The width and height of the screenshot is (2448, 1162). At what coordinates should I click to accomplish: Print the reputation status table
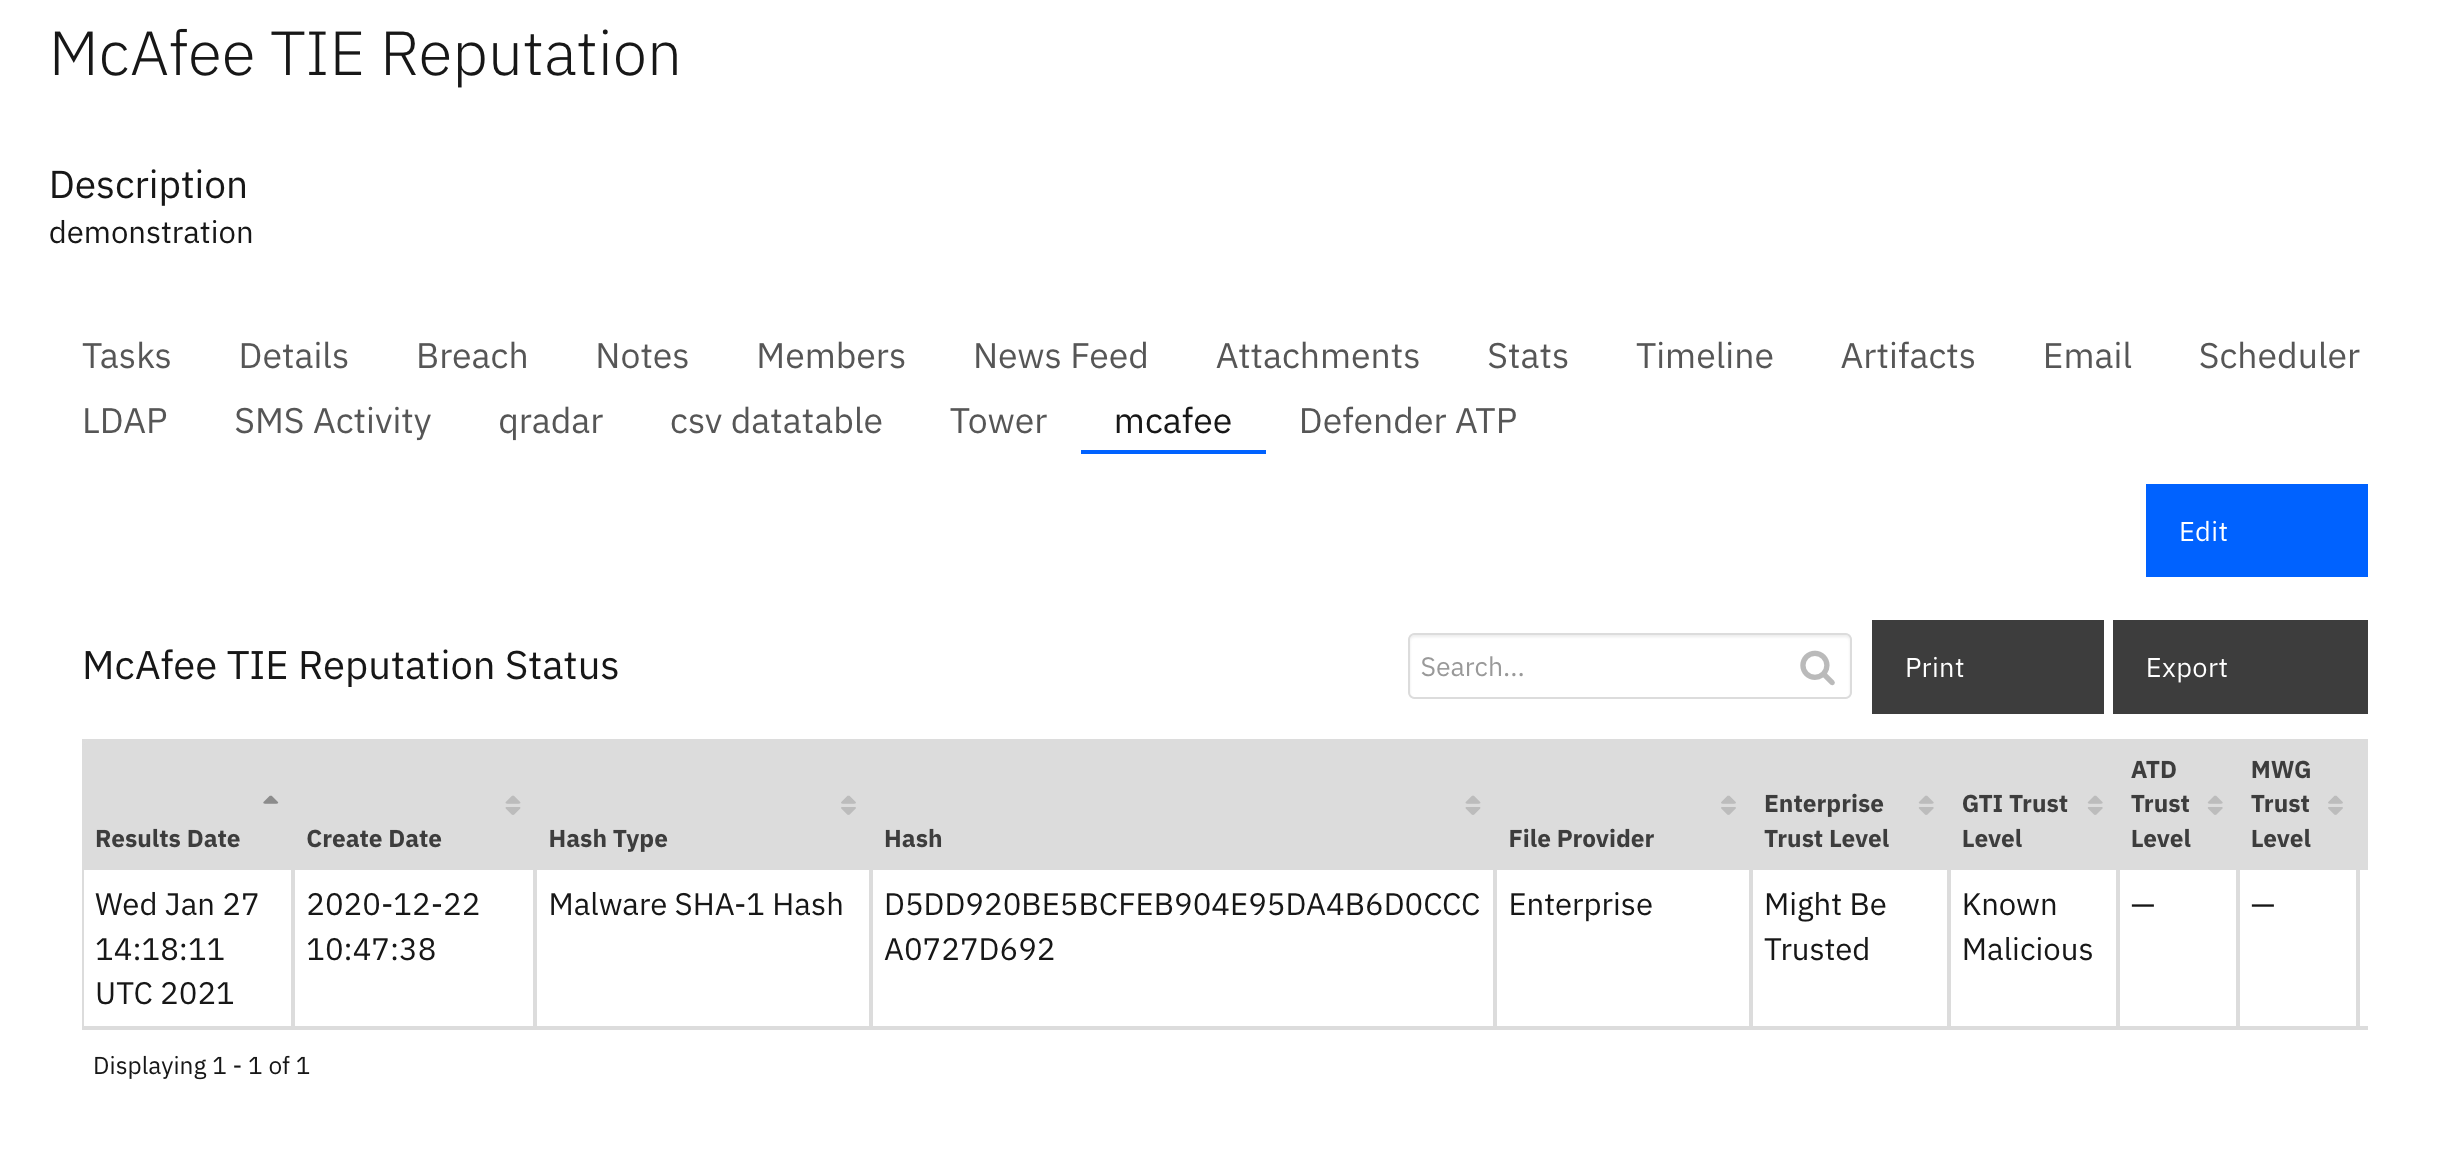[x=1987, y=667]
